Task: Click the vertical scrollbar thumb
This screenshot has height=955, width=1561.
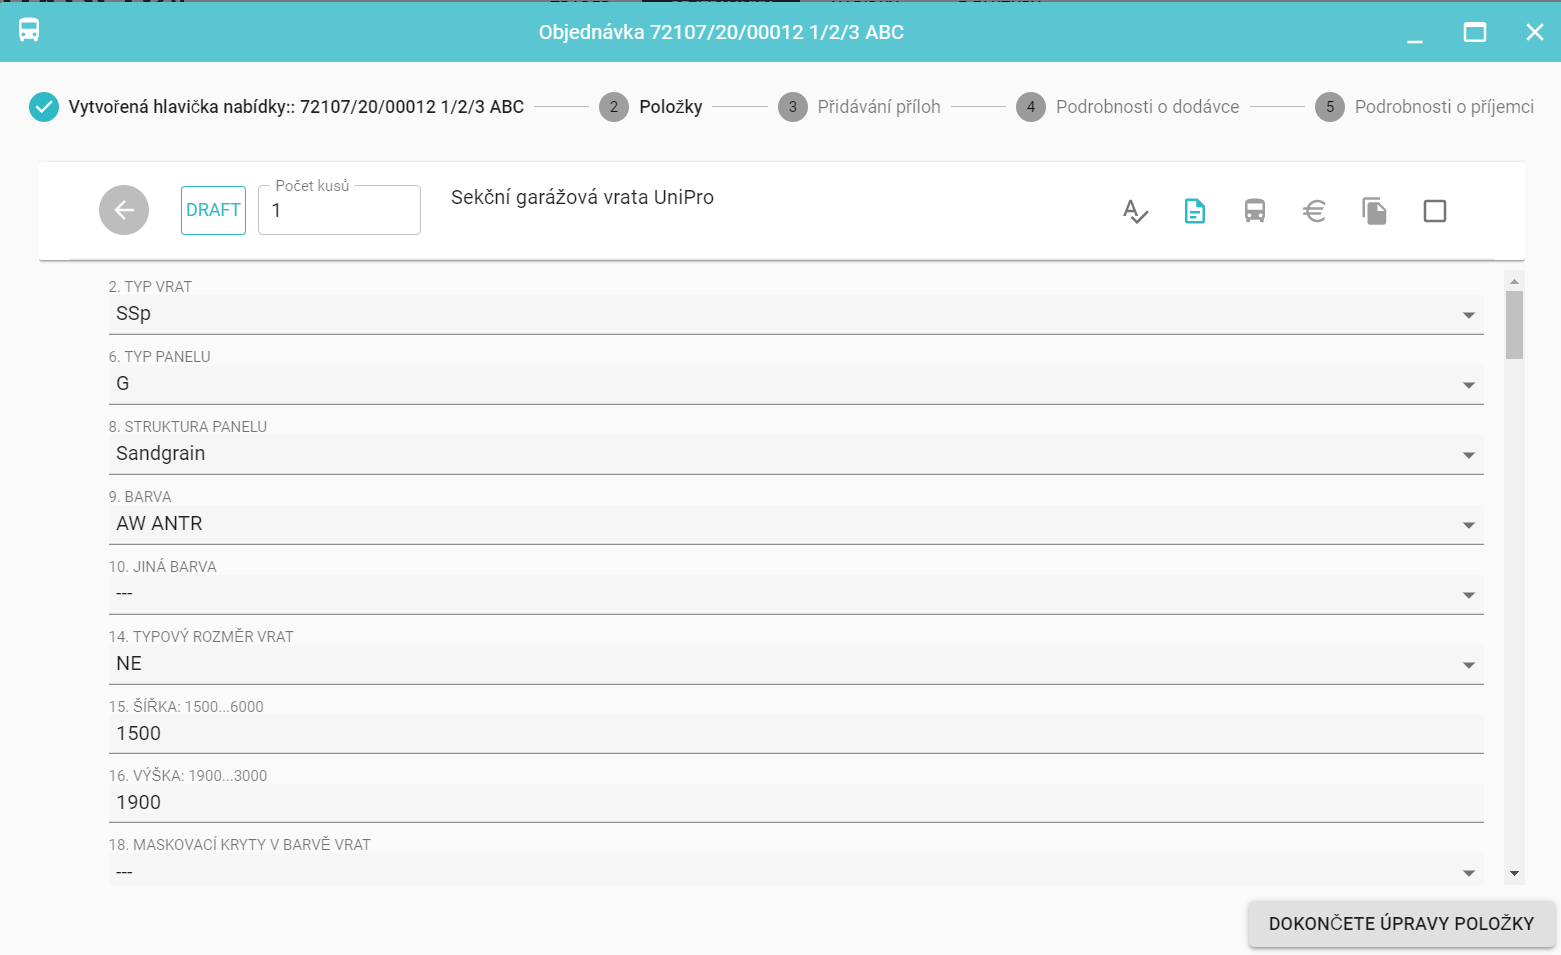Action: pos(1514,324)
